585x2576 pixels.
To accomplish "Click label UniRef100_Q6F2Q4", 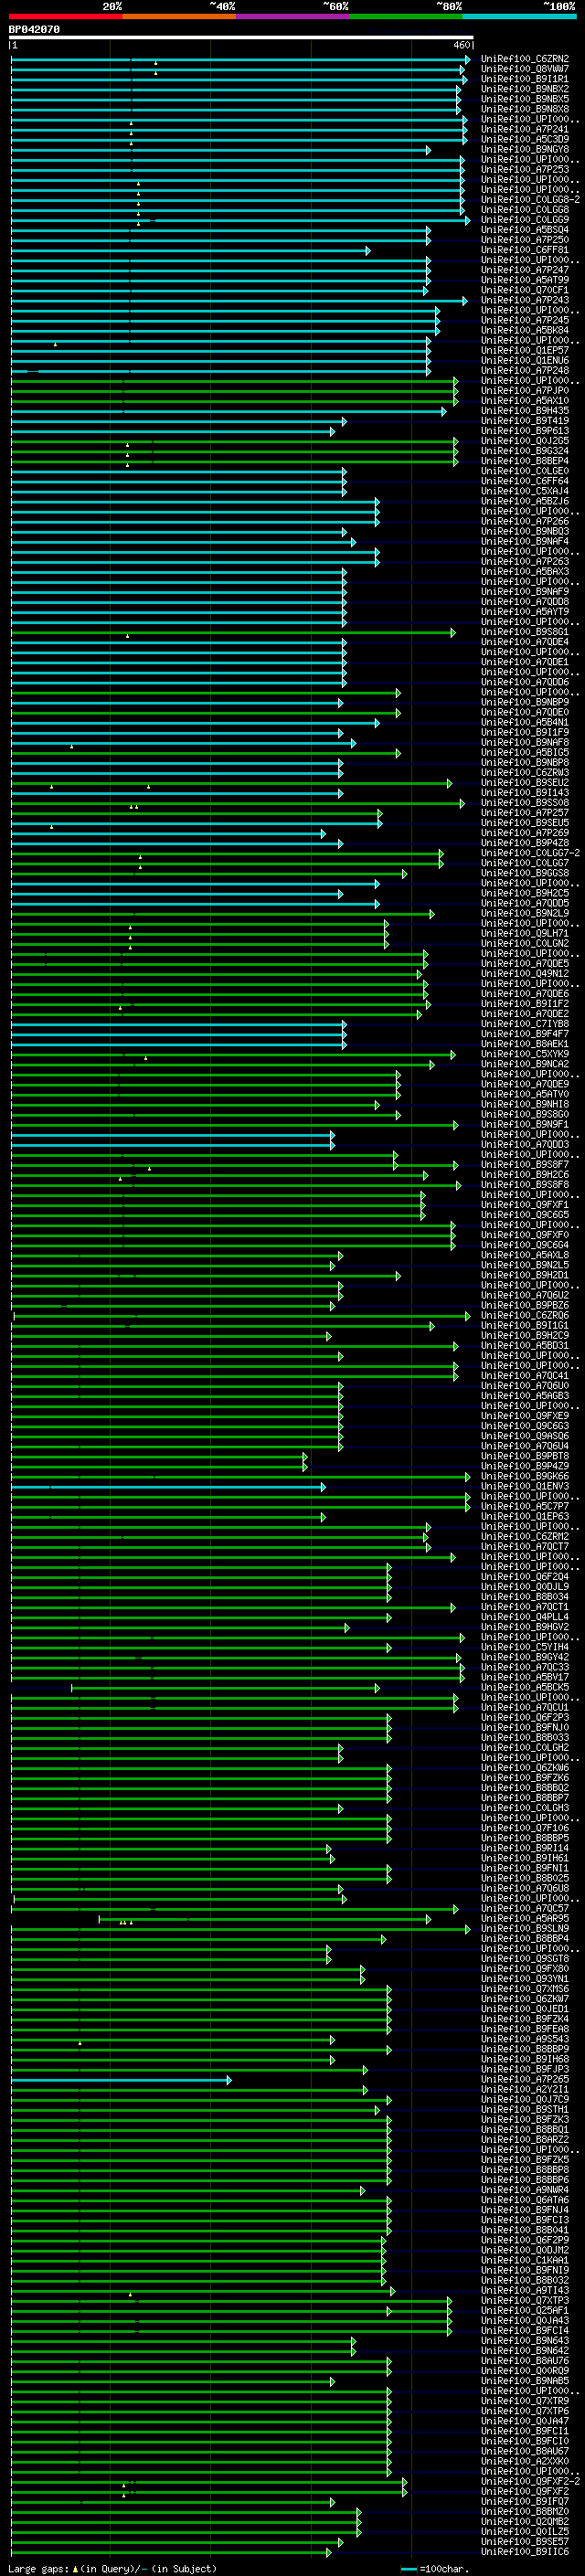I will click(x=525, y=1577).
